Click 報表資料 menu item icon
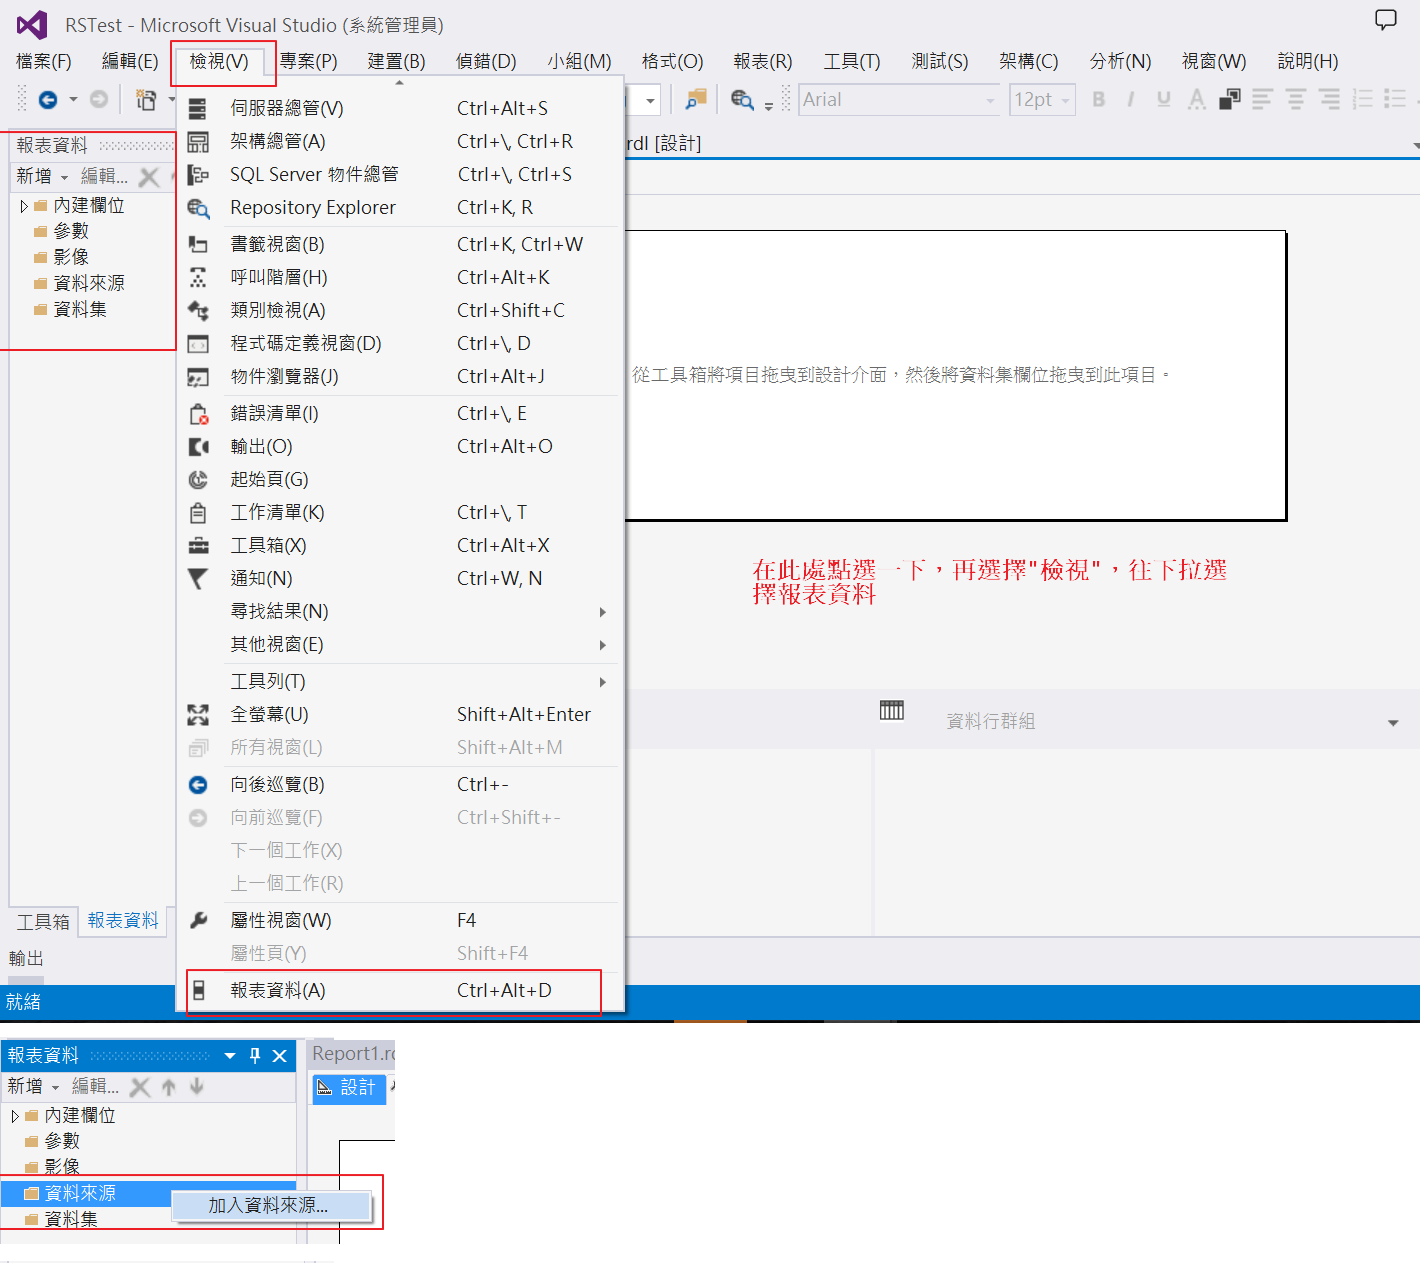Image resolution: width=1428 pixels, height=1263 pixels. 198,990
